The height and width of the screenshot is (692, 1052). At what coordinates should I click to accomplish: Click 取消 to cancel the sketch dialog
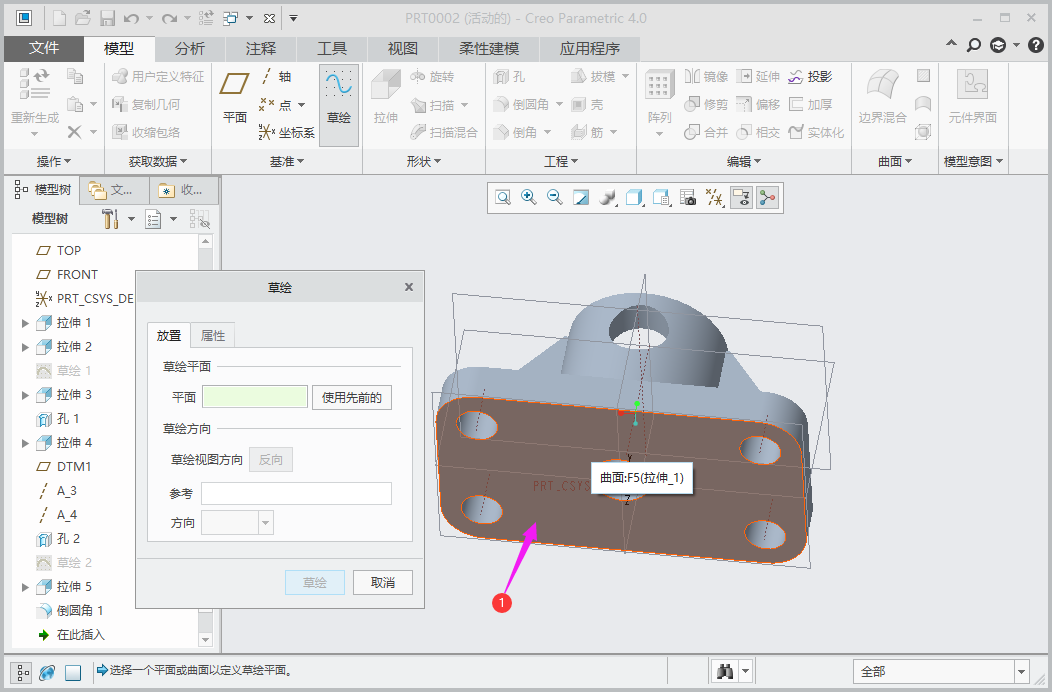383,583
